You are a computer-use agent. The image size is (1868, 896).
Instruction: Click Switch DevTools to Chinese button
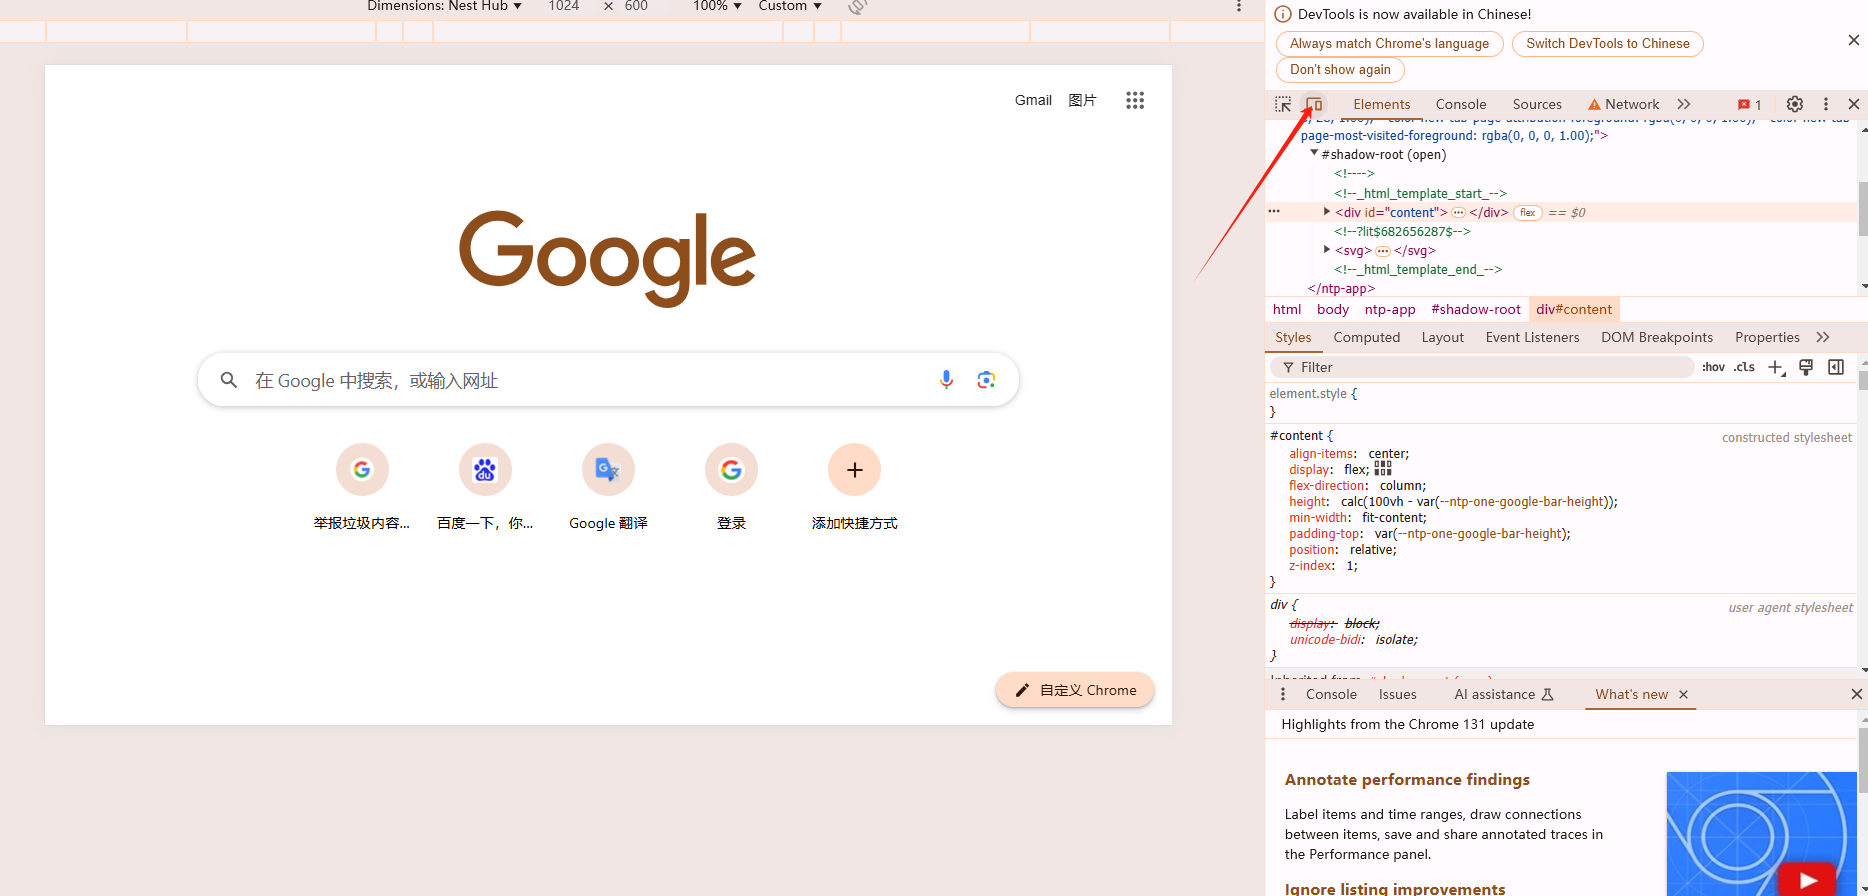(x=1607, y=43)
